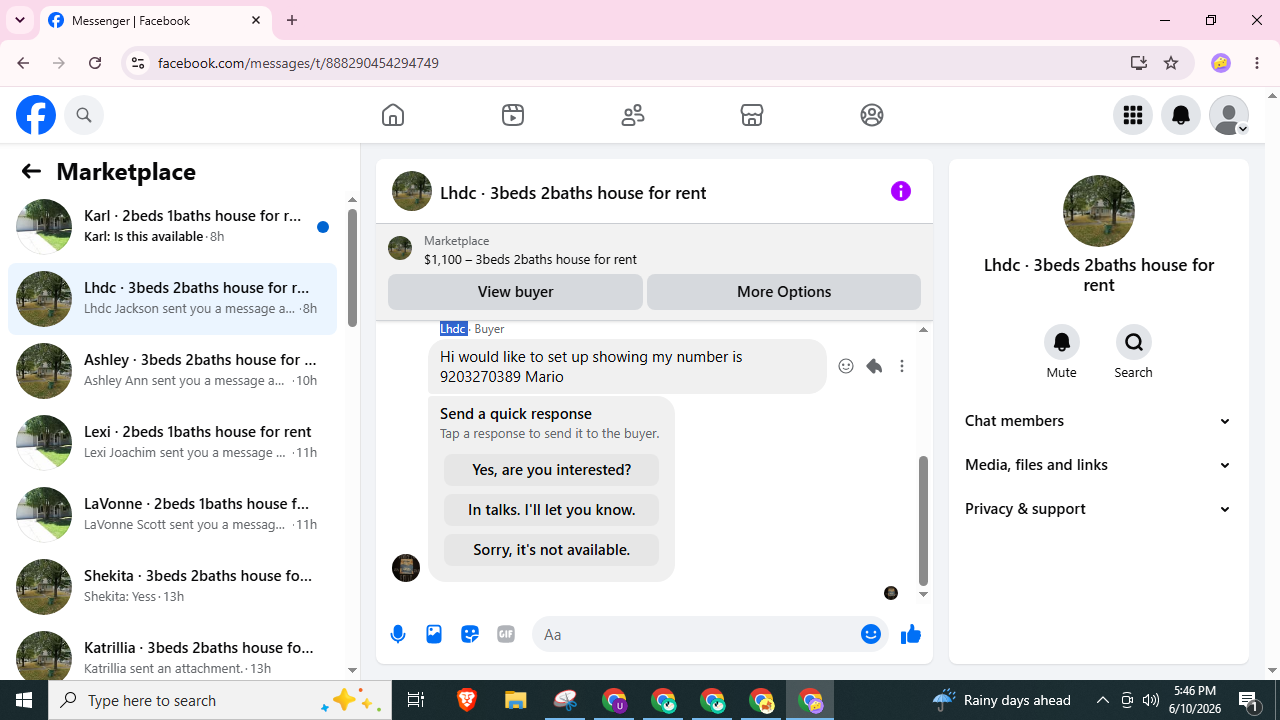Open Facebook logo home link
Viewport: 1280px width, 720px height.
pos(36,115)
